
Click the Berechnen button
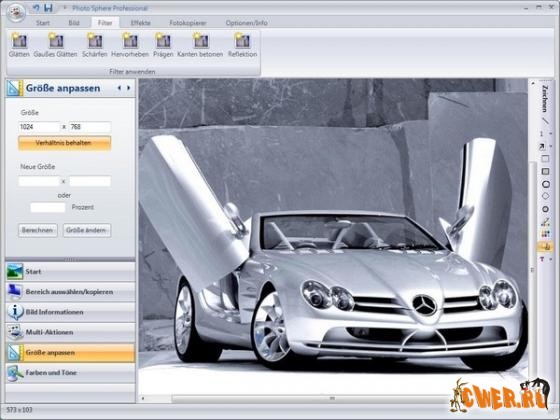pyautogui.click(x=38, y=230)
